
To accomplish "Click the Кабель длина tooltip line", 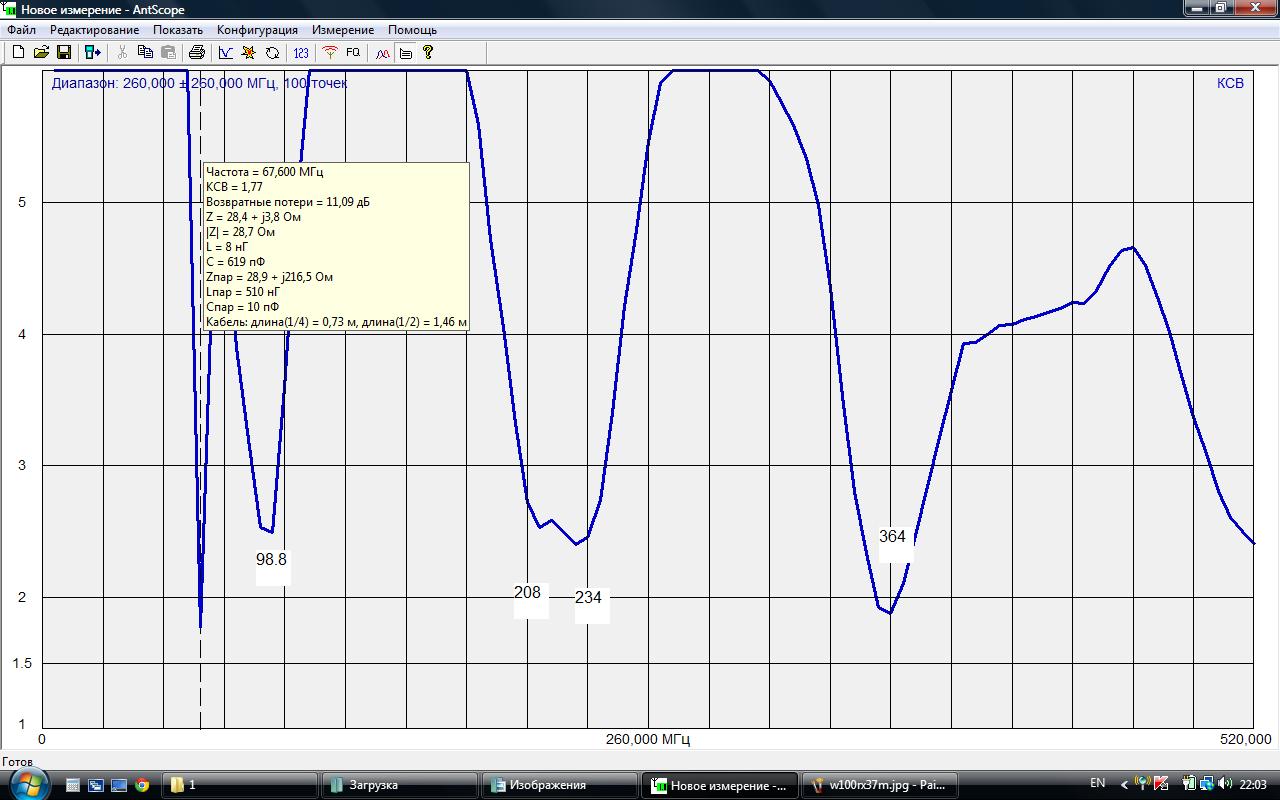I will [336, 322].
